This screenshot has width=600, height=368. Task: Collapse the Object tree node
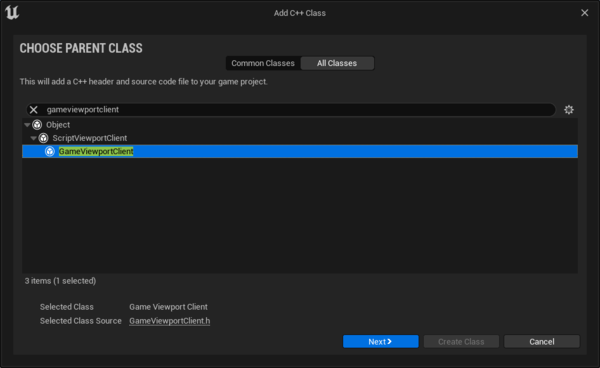(27, 125)
